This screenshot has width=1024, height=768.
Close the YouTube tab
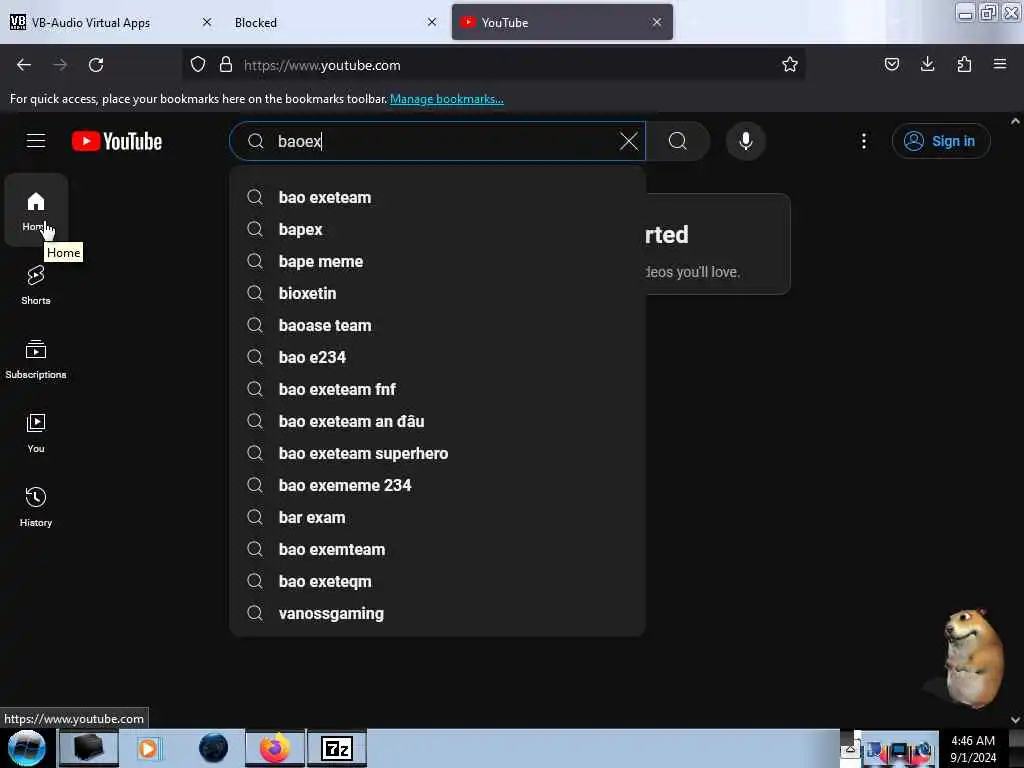click(x=656, y=22)
